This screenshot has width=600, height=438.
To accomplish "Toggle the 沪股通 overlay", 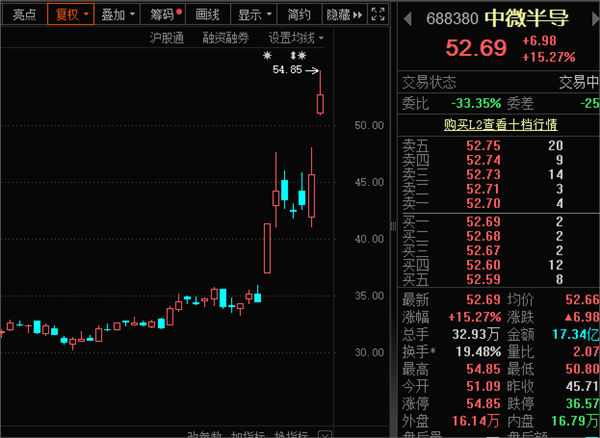I will click(x=167, y=38).
